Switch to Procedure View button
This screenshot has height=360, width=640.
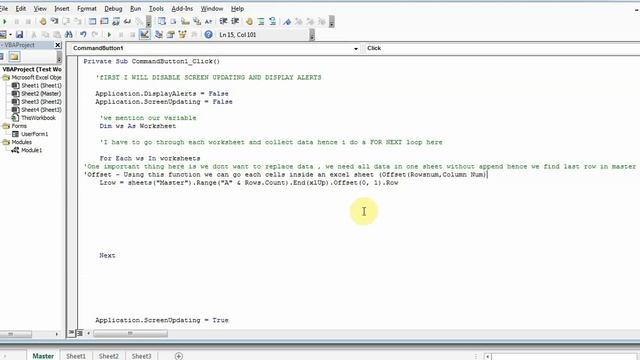pos(71,333)
